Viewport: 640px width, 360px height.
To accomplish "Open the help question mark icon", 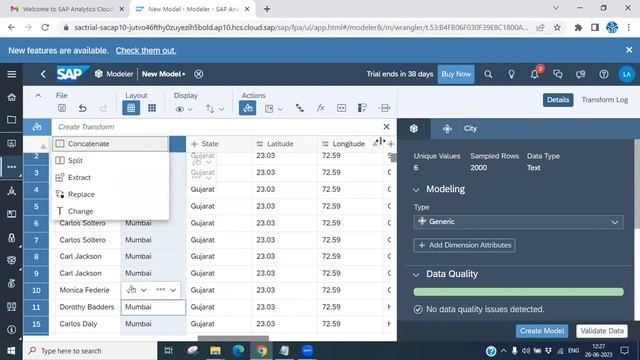I will tap(604, 74).
